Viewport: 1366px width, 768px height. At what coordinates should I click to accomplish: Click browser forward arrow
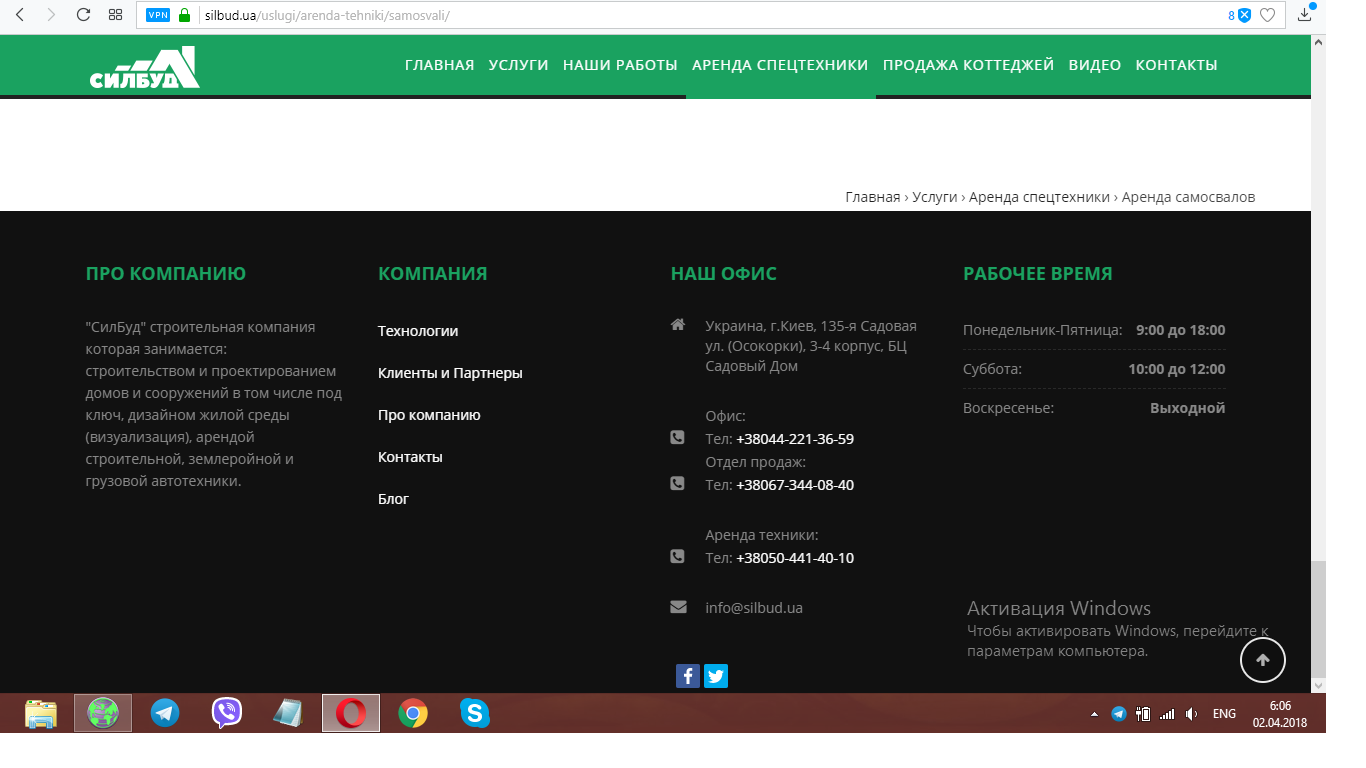coord(51,15)
